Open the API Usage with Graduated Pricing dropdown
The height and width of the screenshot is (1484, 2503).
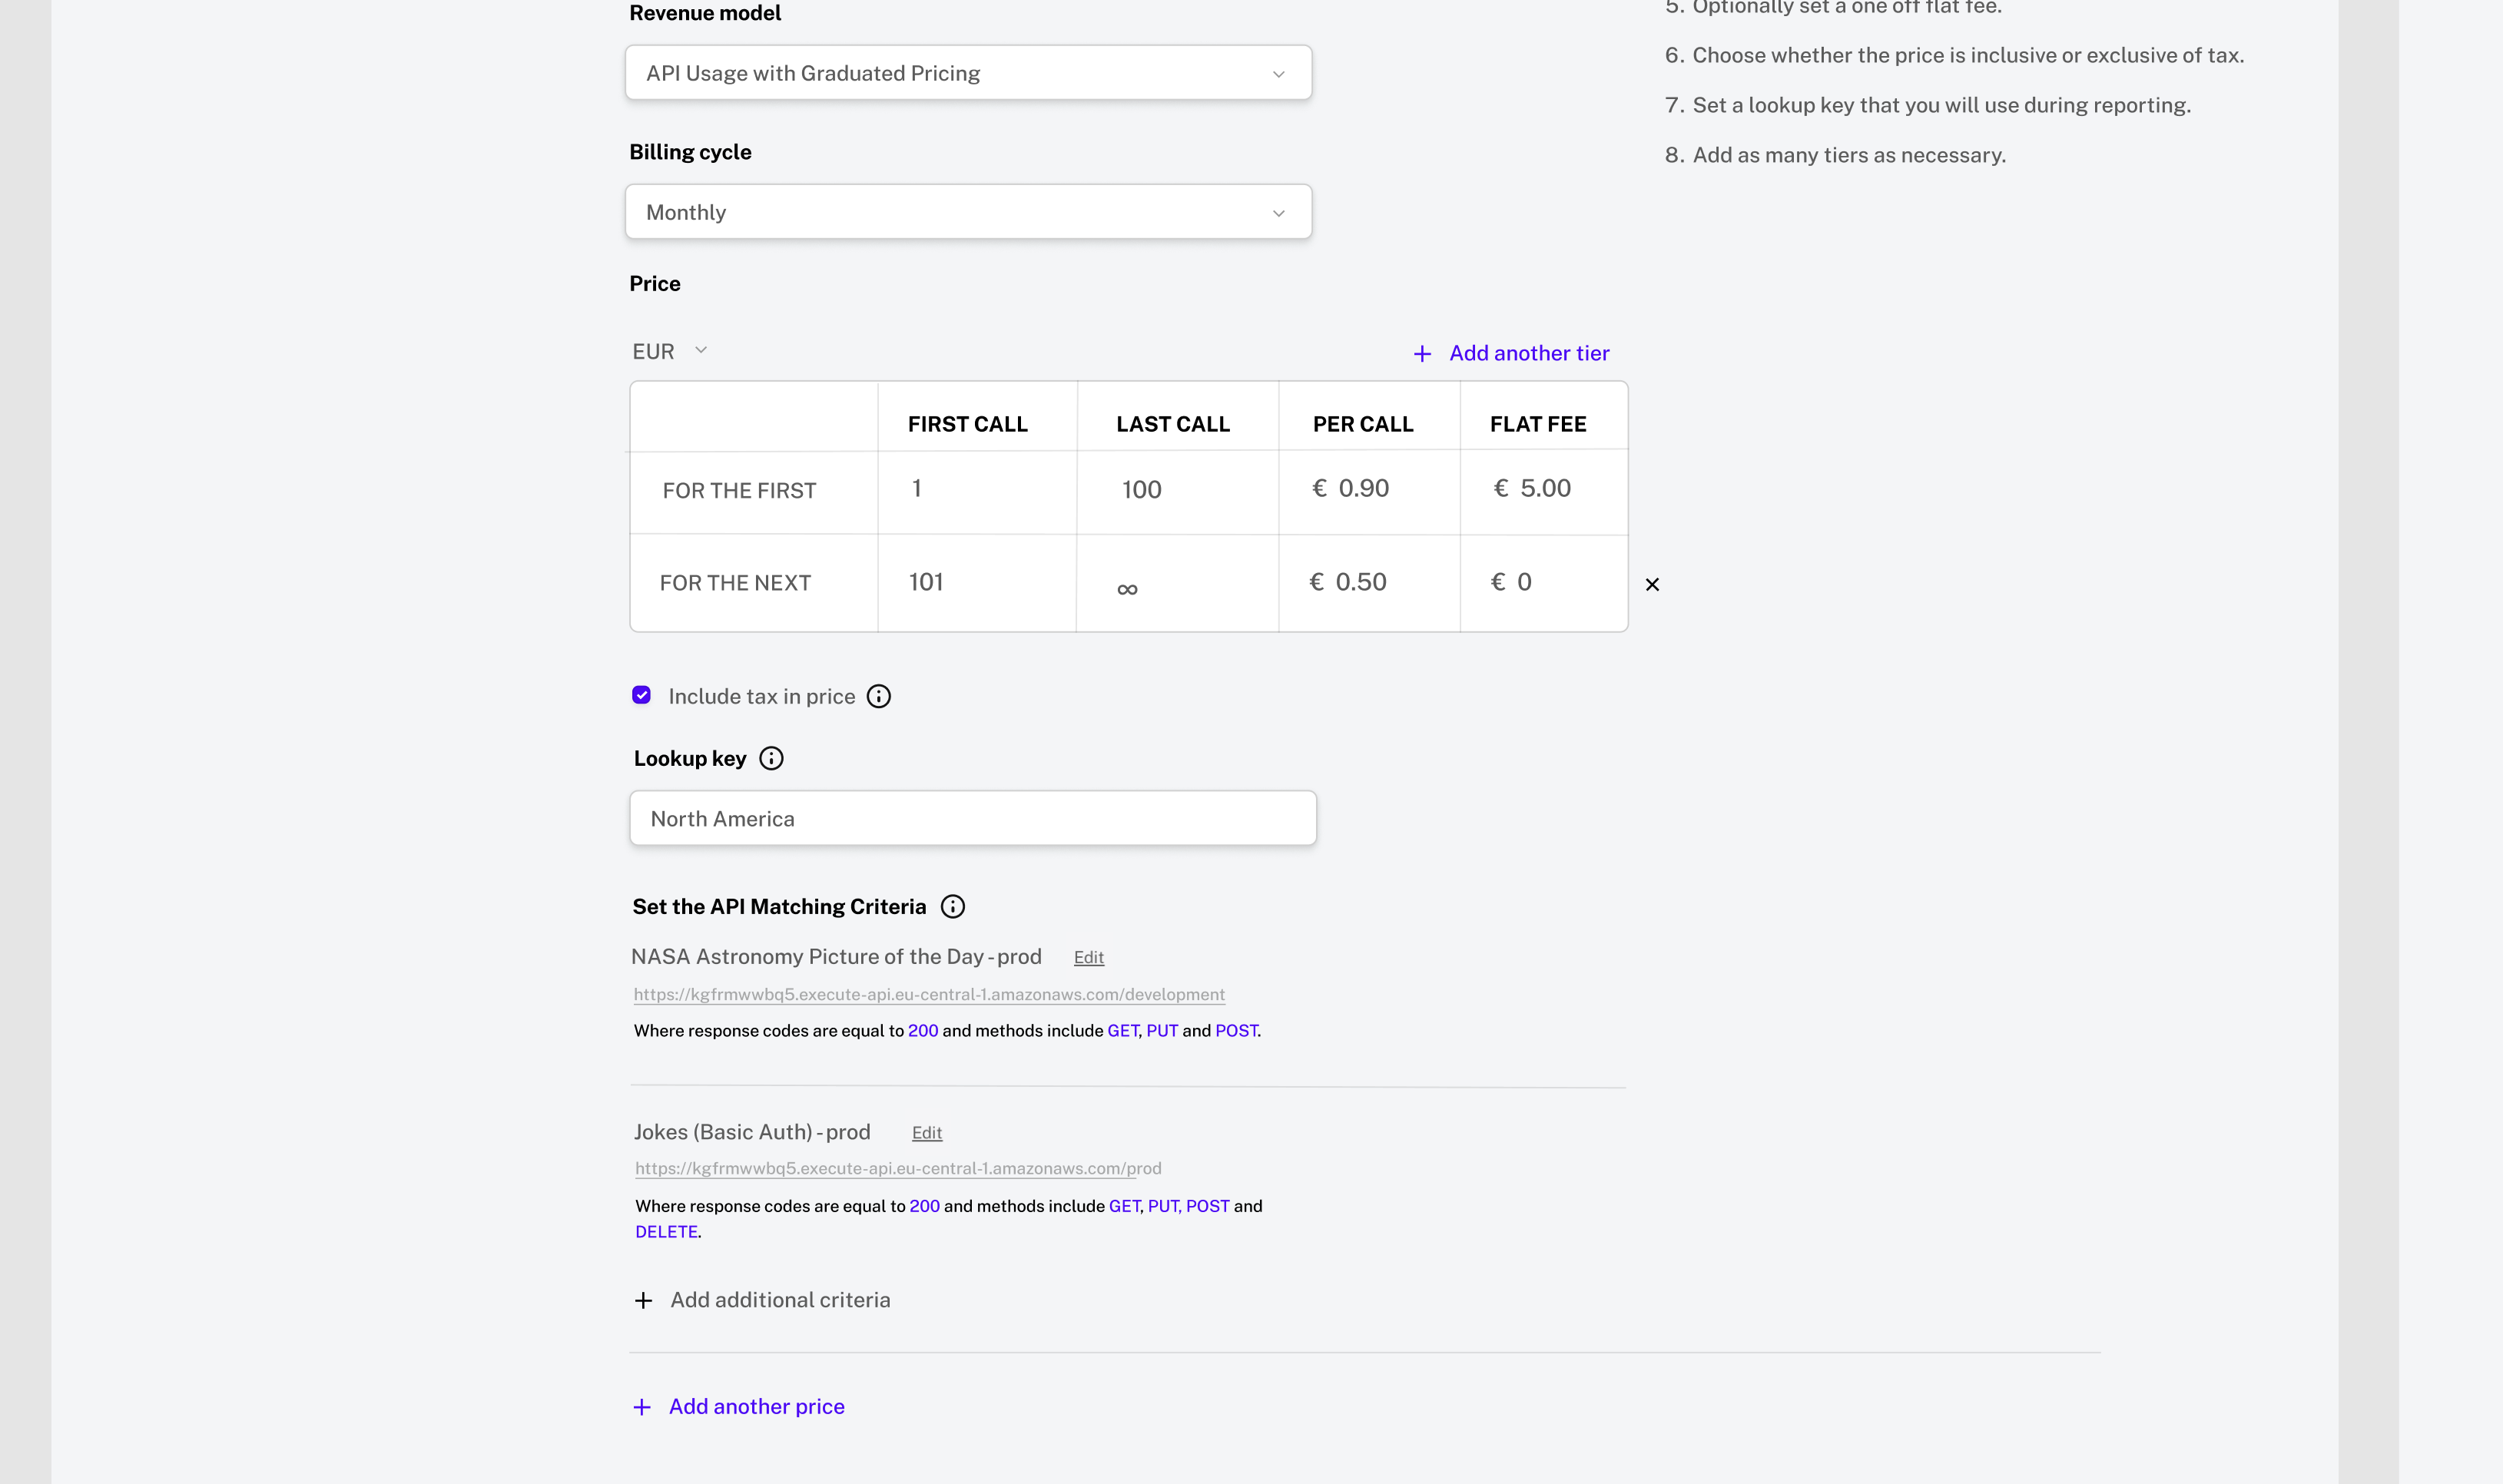click(968, 72)
